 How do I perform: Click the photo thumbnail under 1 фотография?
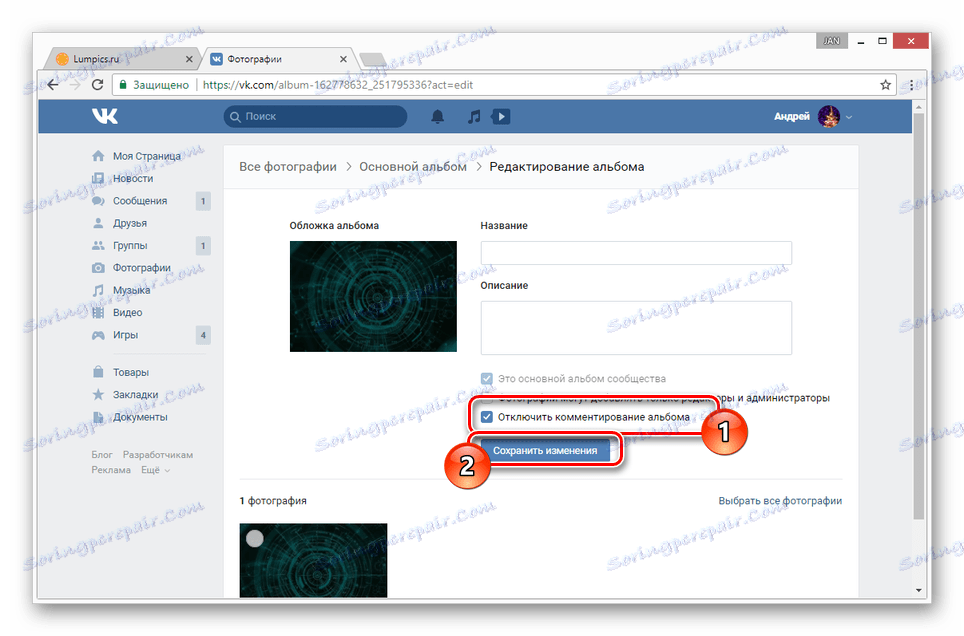click(314, 560)
